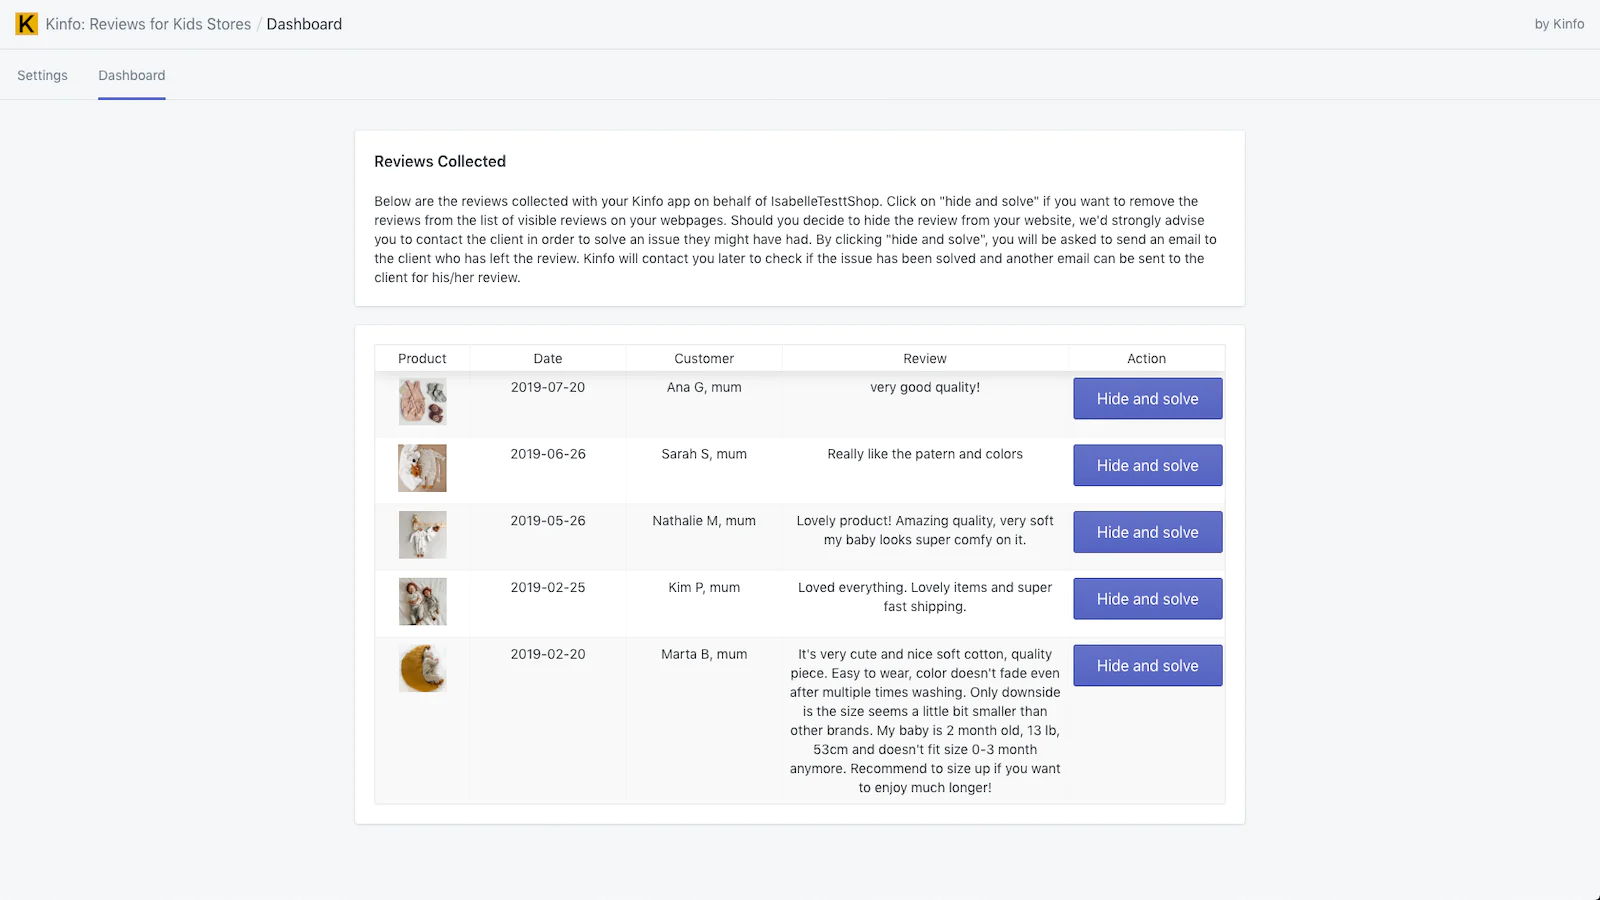Click the Dashboard breadcrumb title
This screenshot has height=900, width=1600.
point(304,24)
